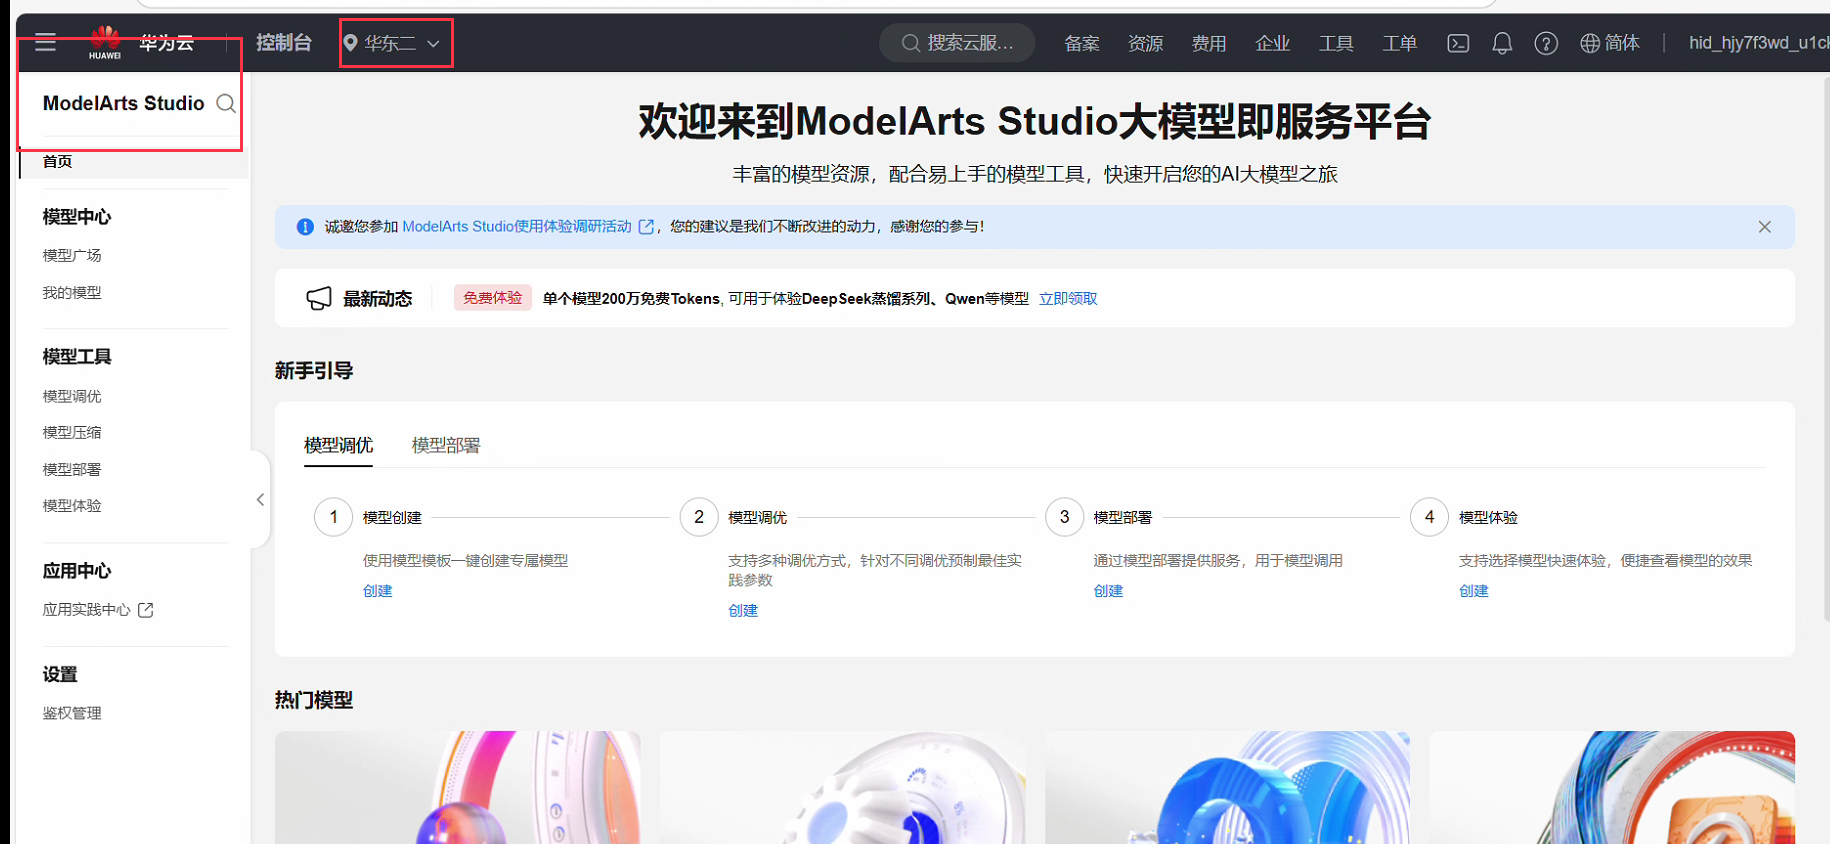Viewport: 1830px width, 844px height.
Task: Select 首页 in the sidebar
Action: tap(134, 162)
